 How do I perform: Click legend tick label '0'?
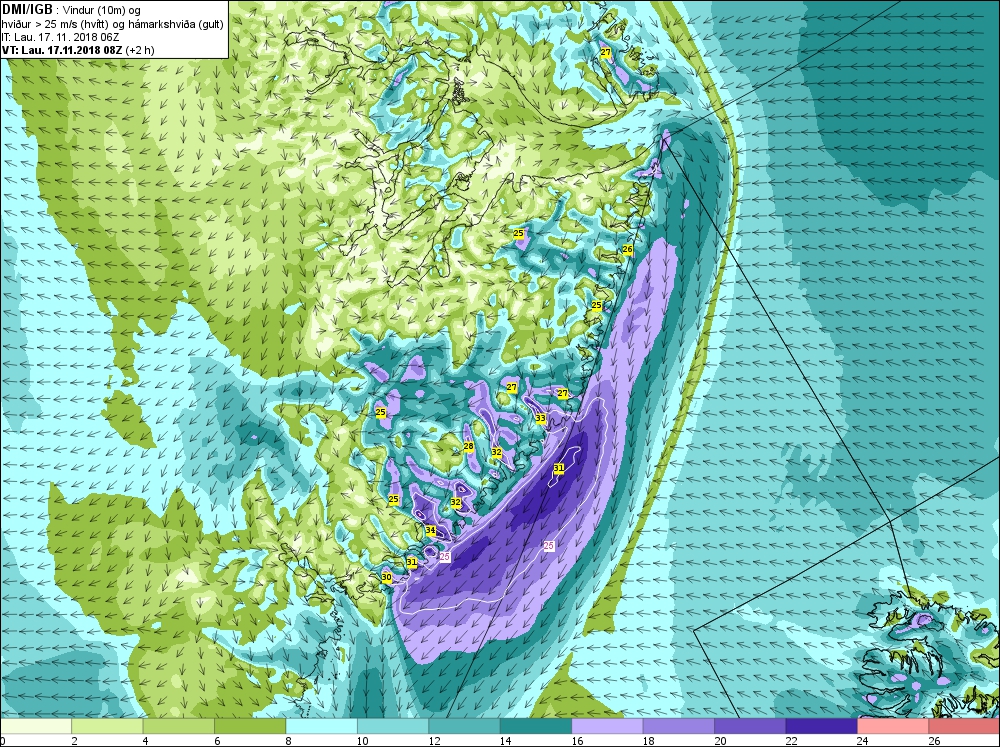click(x=3, y=741)
